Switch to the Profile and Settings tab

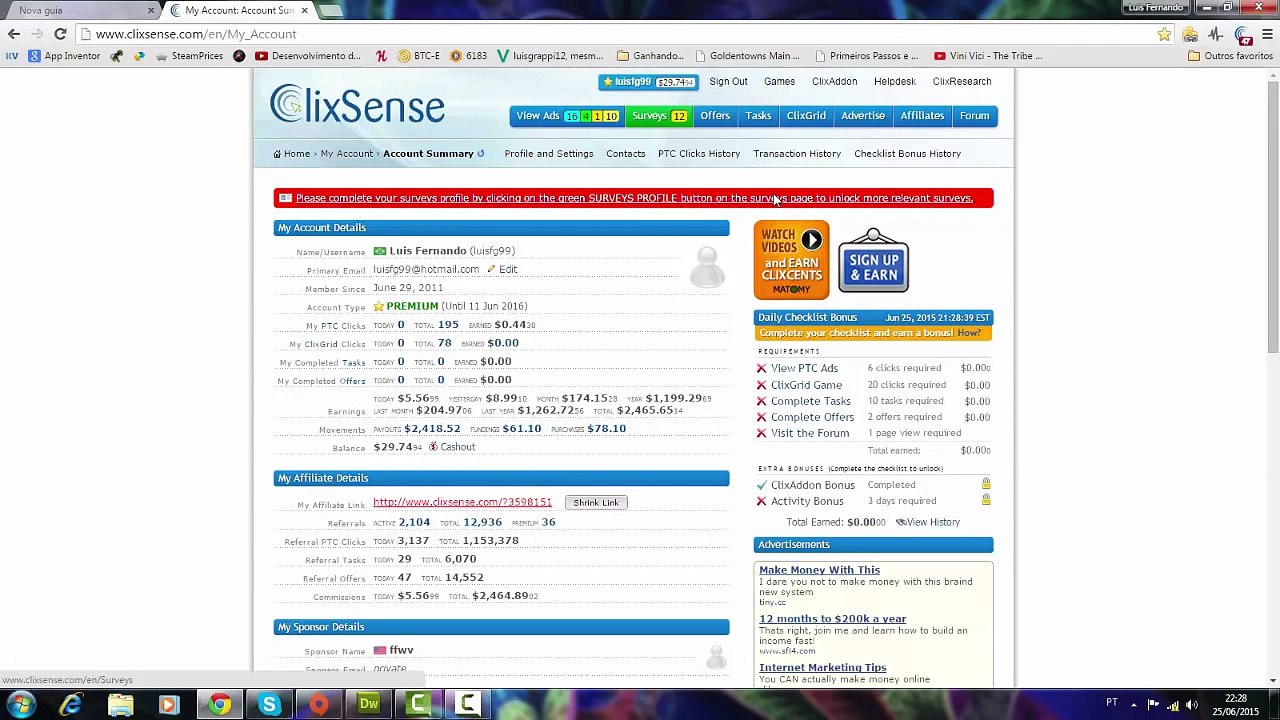pos(549,154)
